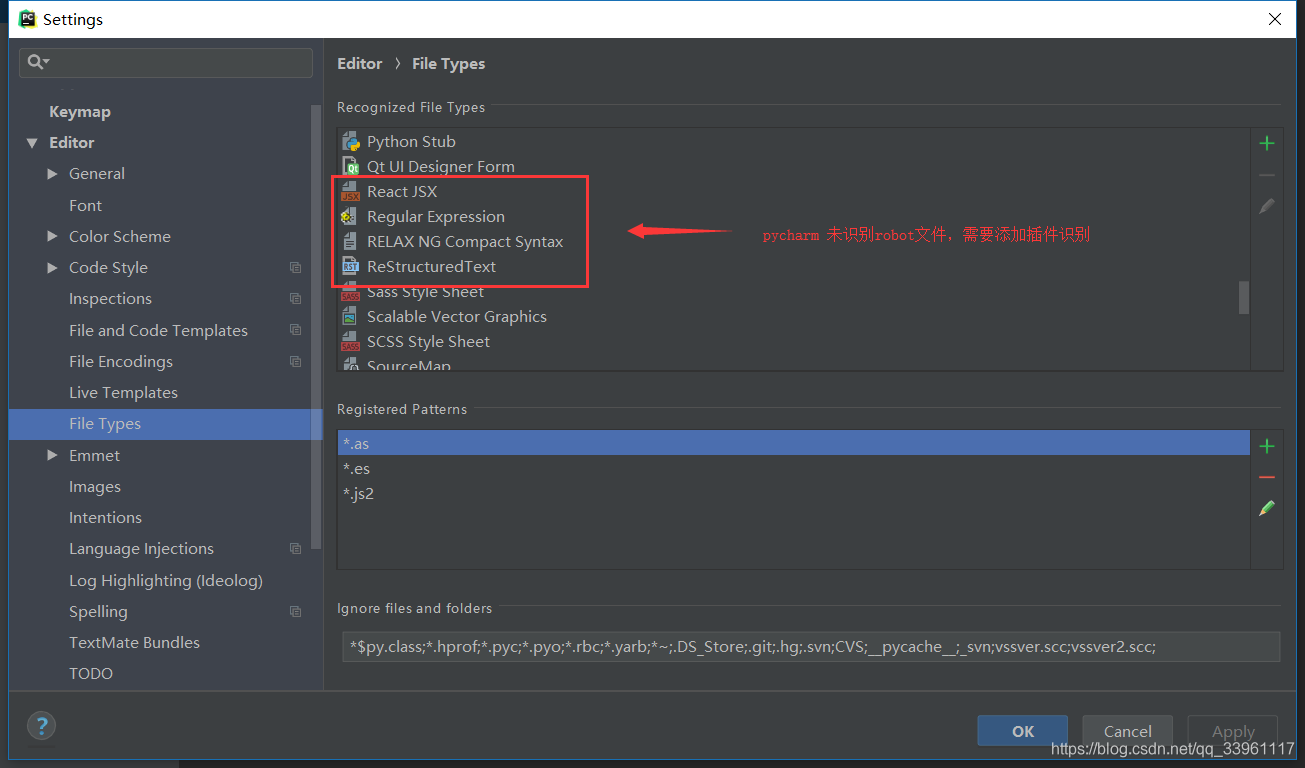This screenshot has height=768, width=1305.
Task: Close the Settings dialog window
Action: [1275, 19]
